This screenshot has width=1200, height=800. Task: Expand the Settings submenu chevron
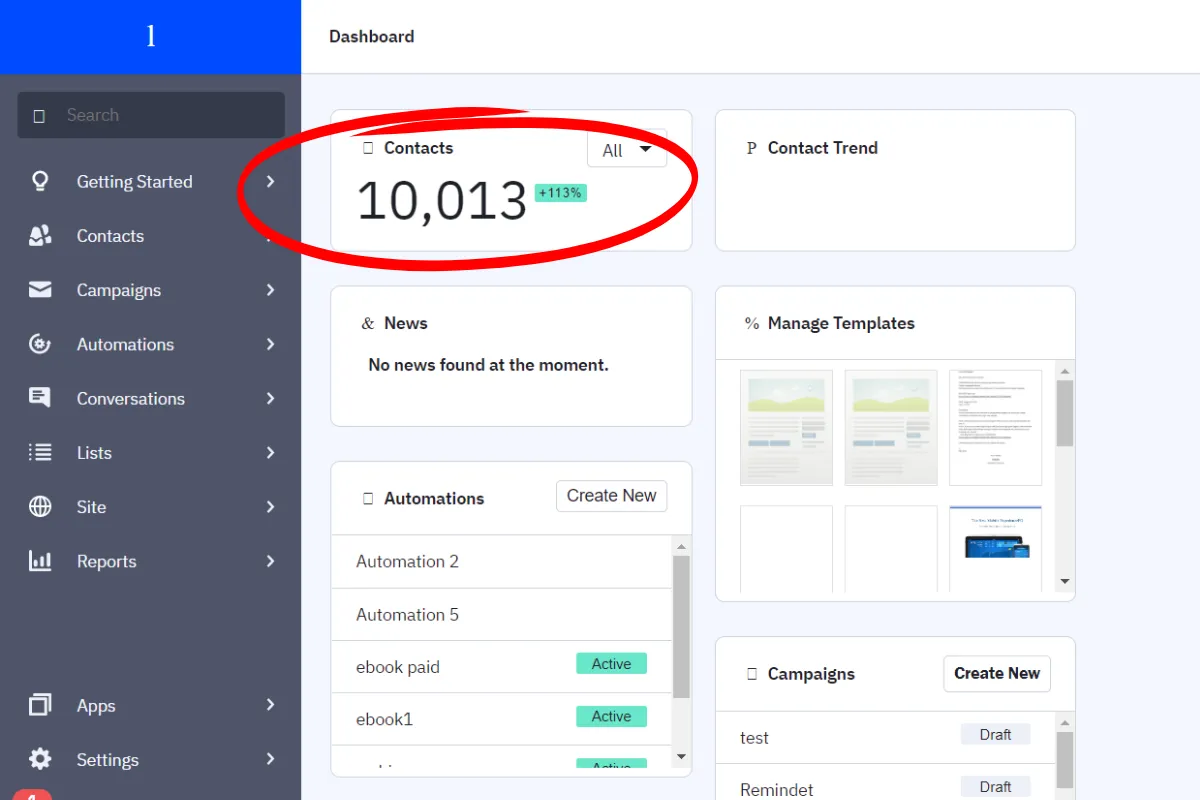click(270, 759)
